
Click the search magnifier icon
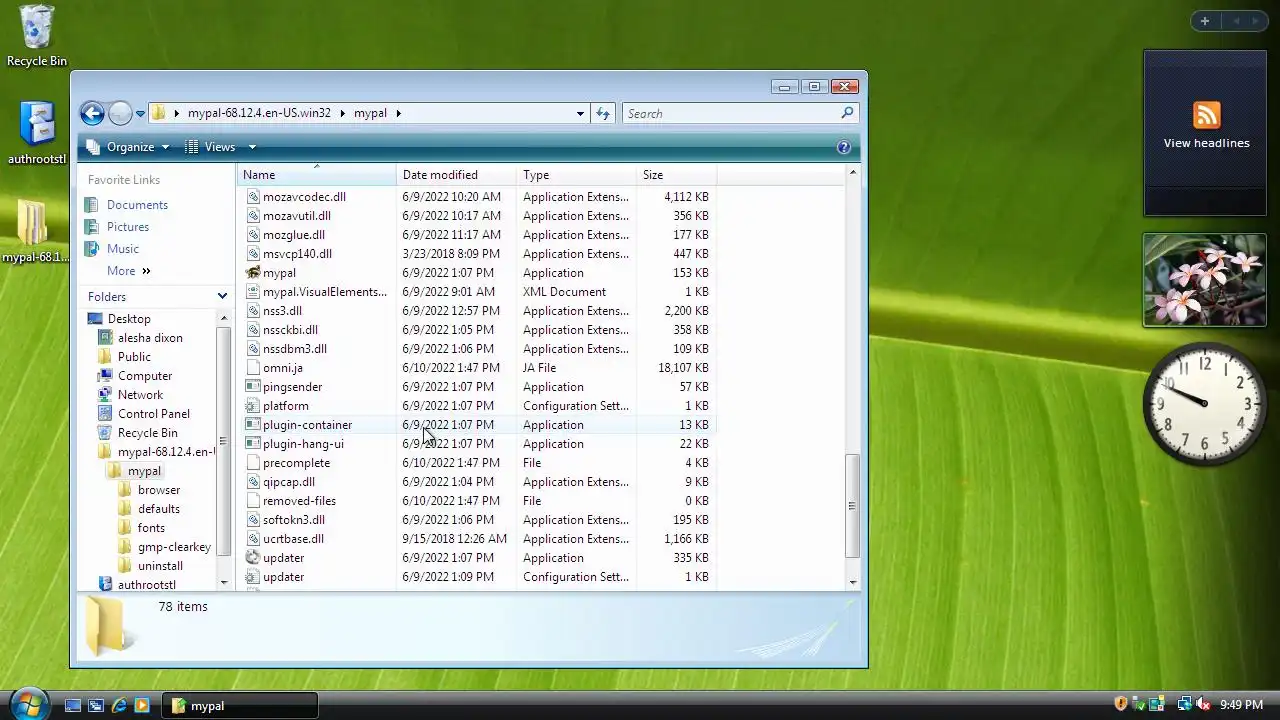click(847, 113)
